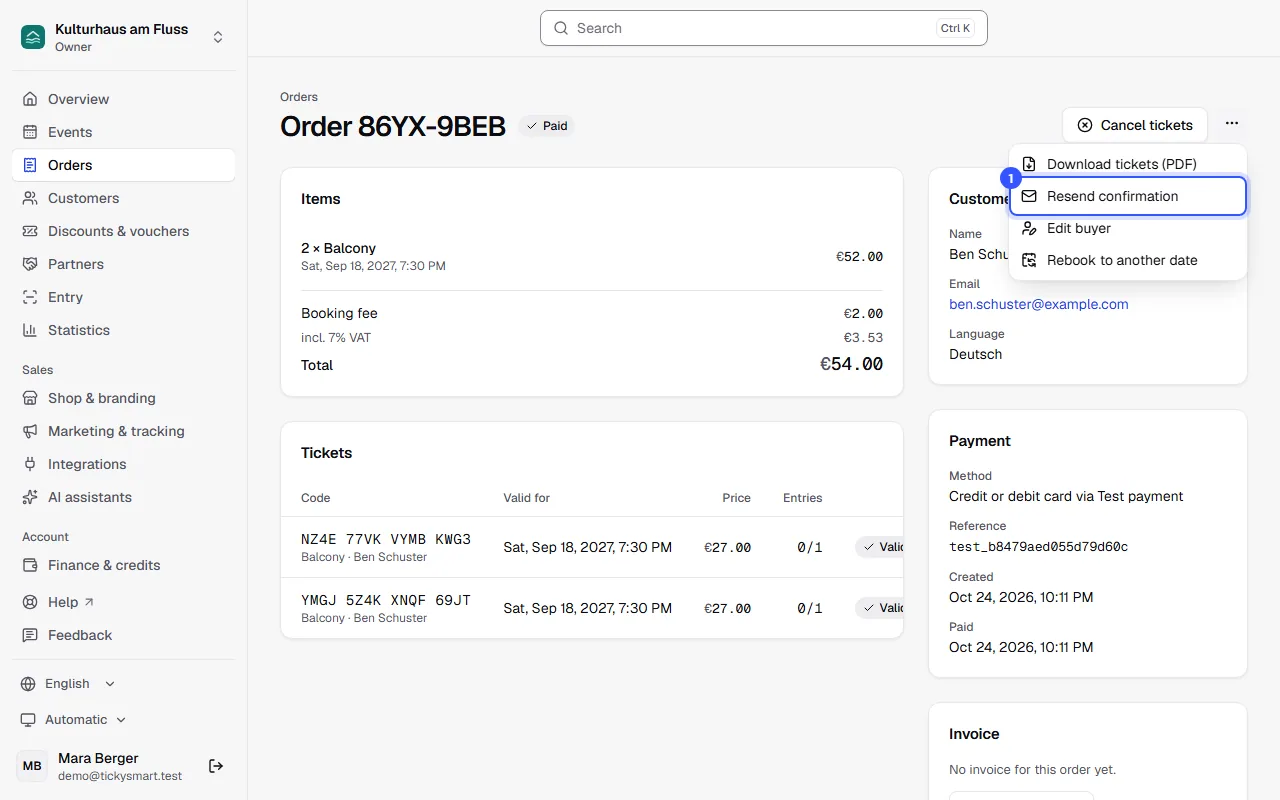1280x800 pixels.
Task: Click the Order 86YX-9BEB heading
Action: 393,126
